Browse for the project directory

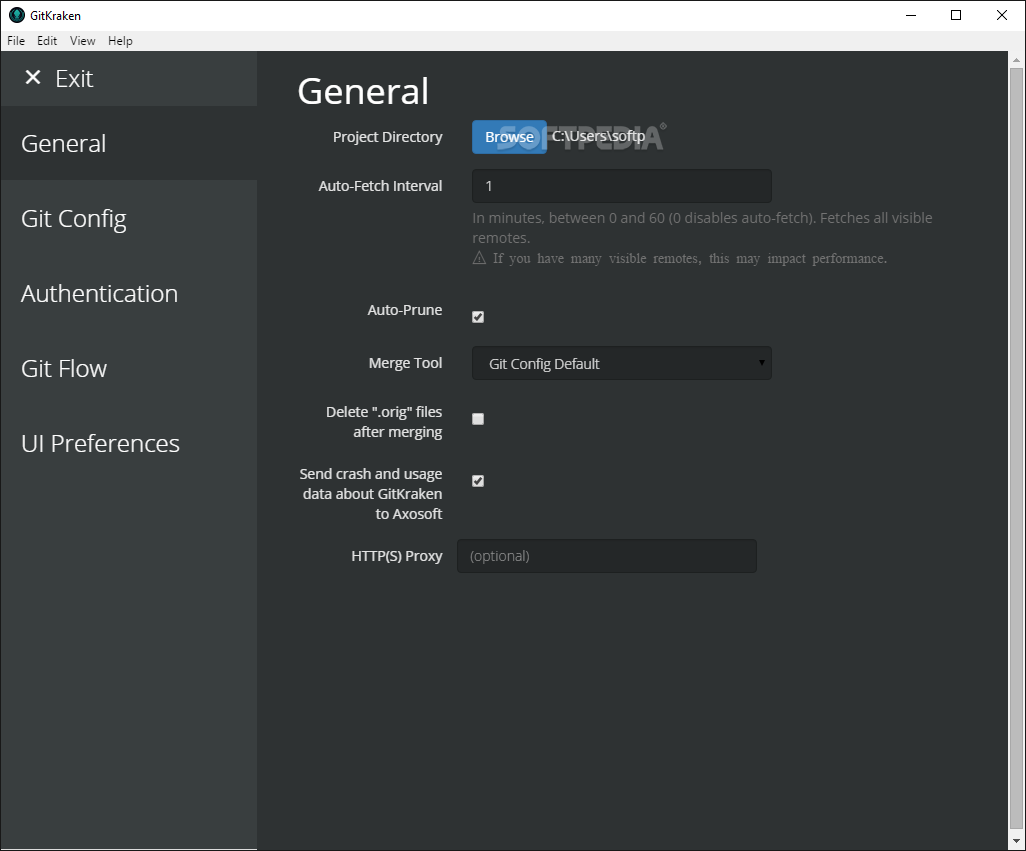[x=509, y=137]
